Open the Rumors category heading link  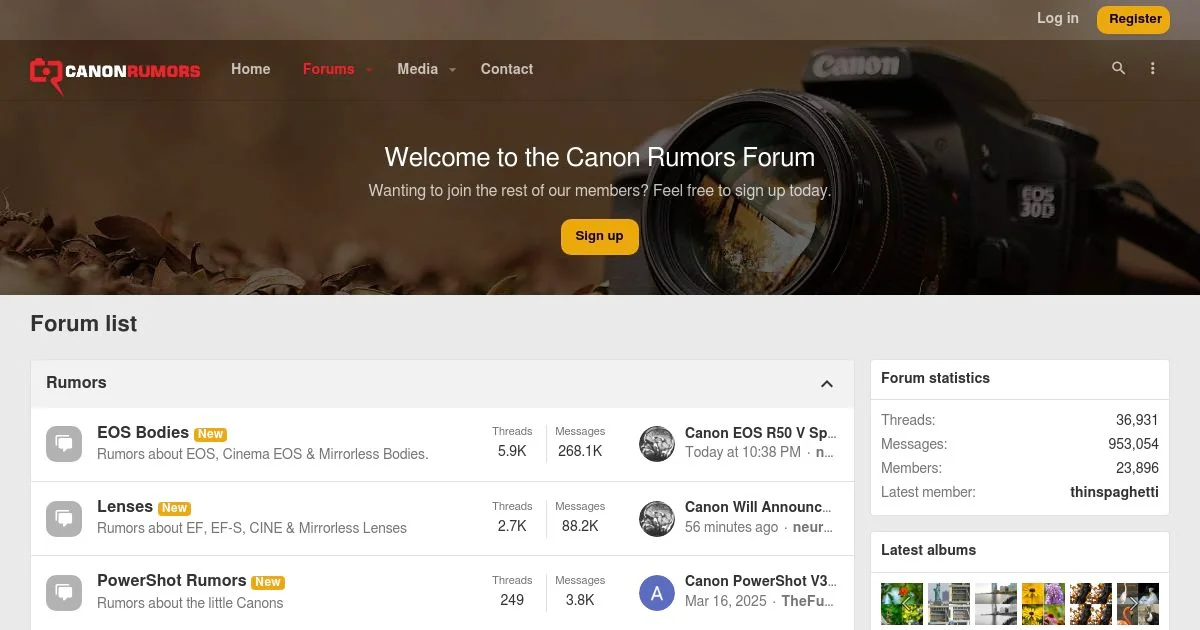76,382
